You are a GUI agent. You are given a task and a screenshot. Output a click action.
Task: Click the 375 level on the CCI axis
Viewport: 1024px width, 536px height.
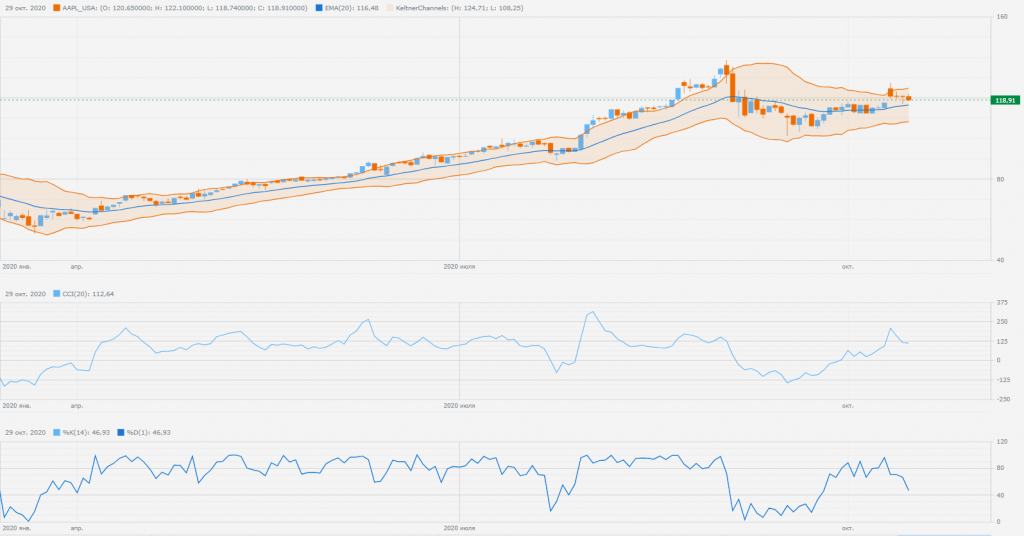pos(1001,304)
